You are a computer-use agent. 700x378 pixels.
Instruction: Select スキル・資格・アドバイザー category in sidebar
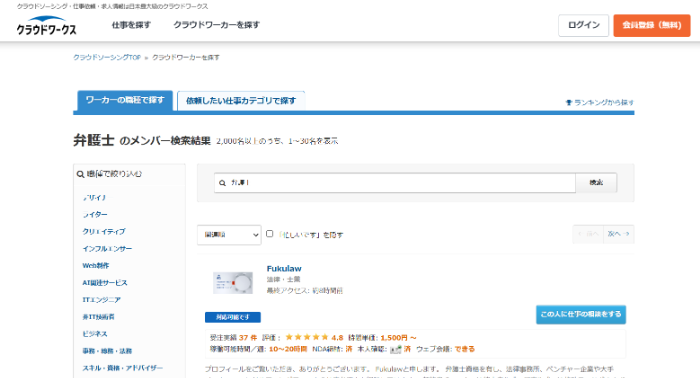[123, 368]
